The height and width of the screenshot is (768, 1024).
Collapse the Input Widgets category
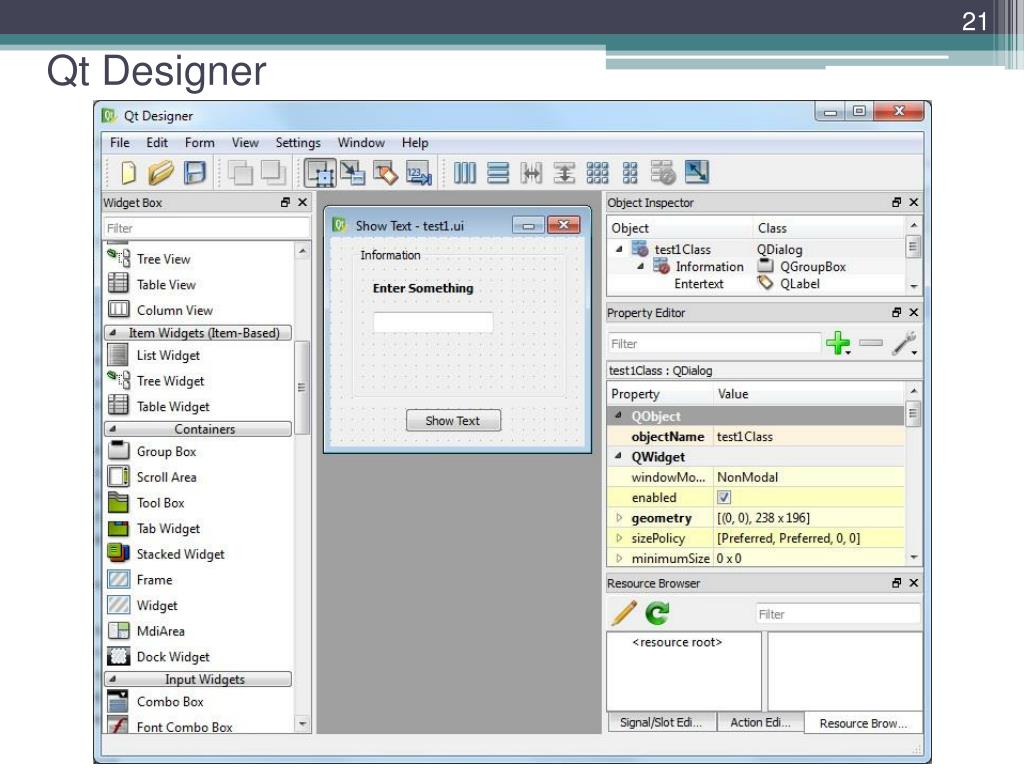point(112,679)
